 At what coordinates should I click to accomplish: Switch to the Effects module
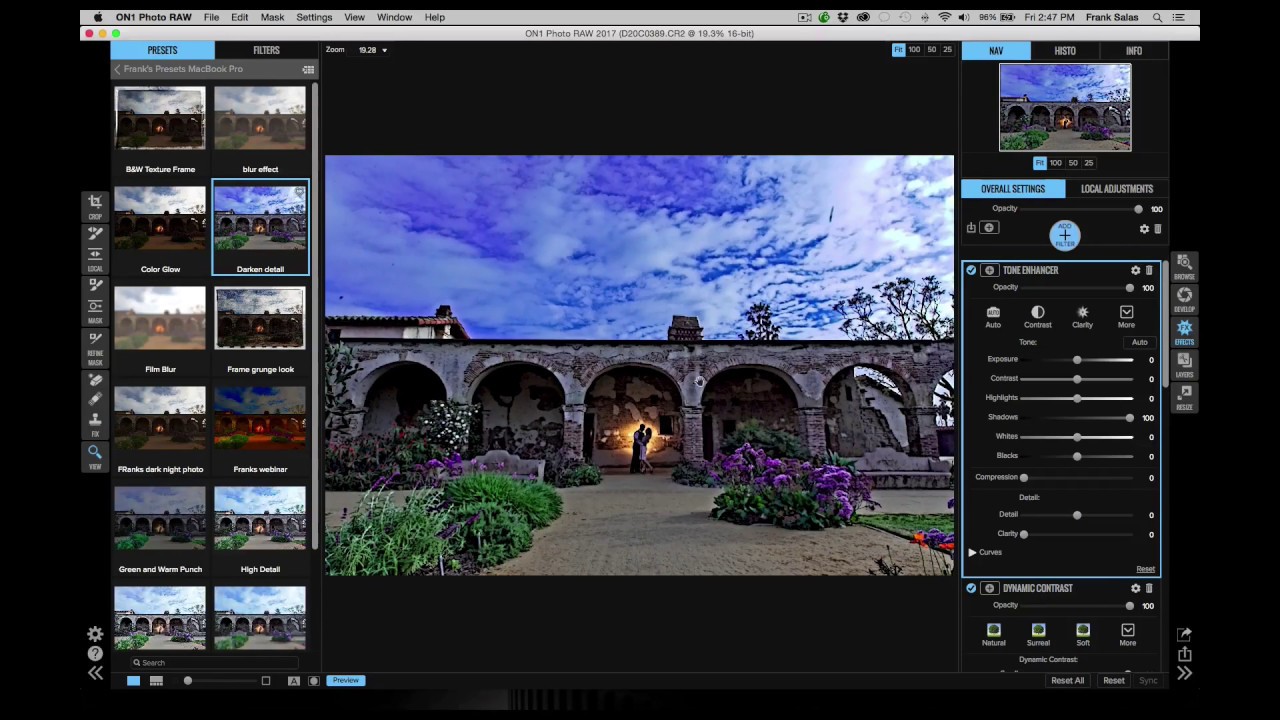[1184, 331]
